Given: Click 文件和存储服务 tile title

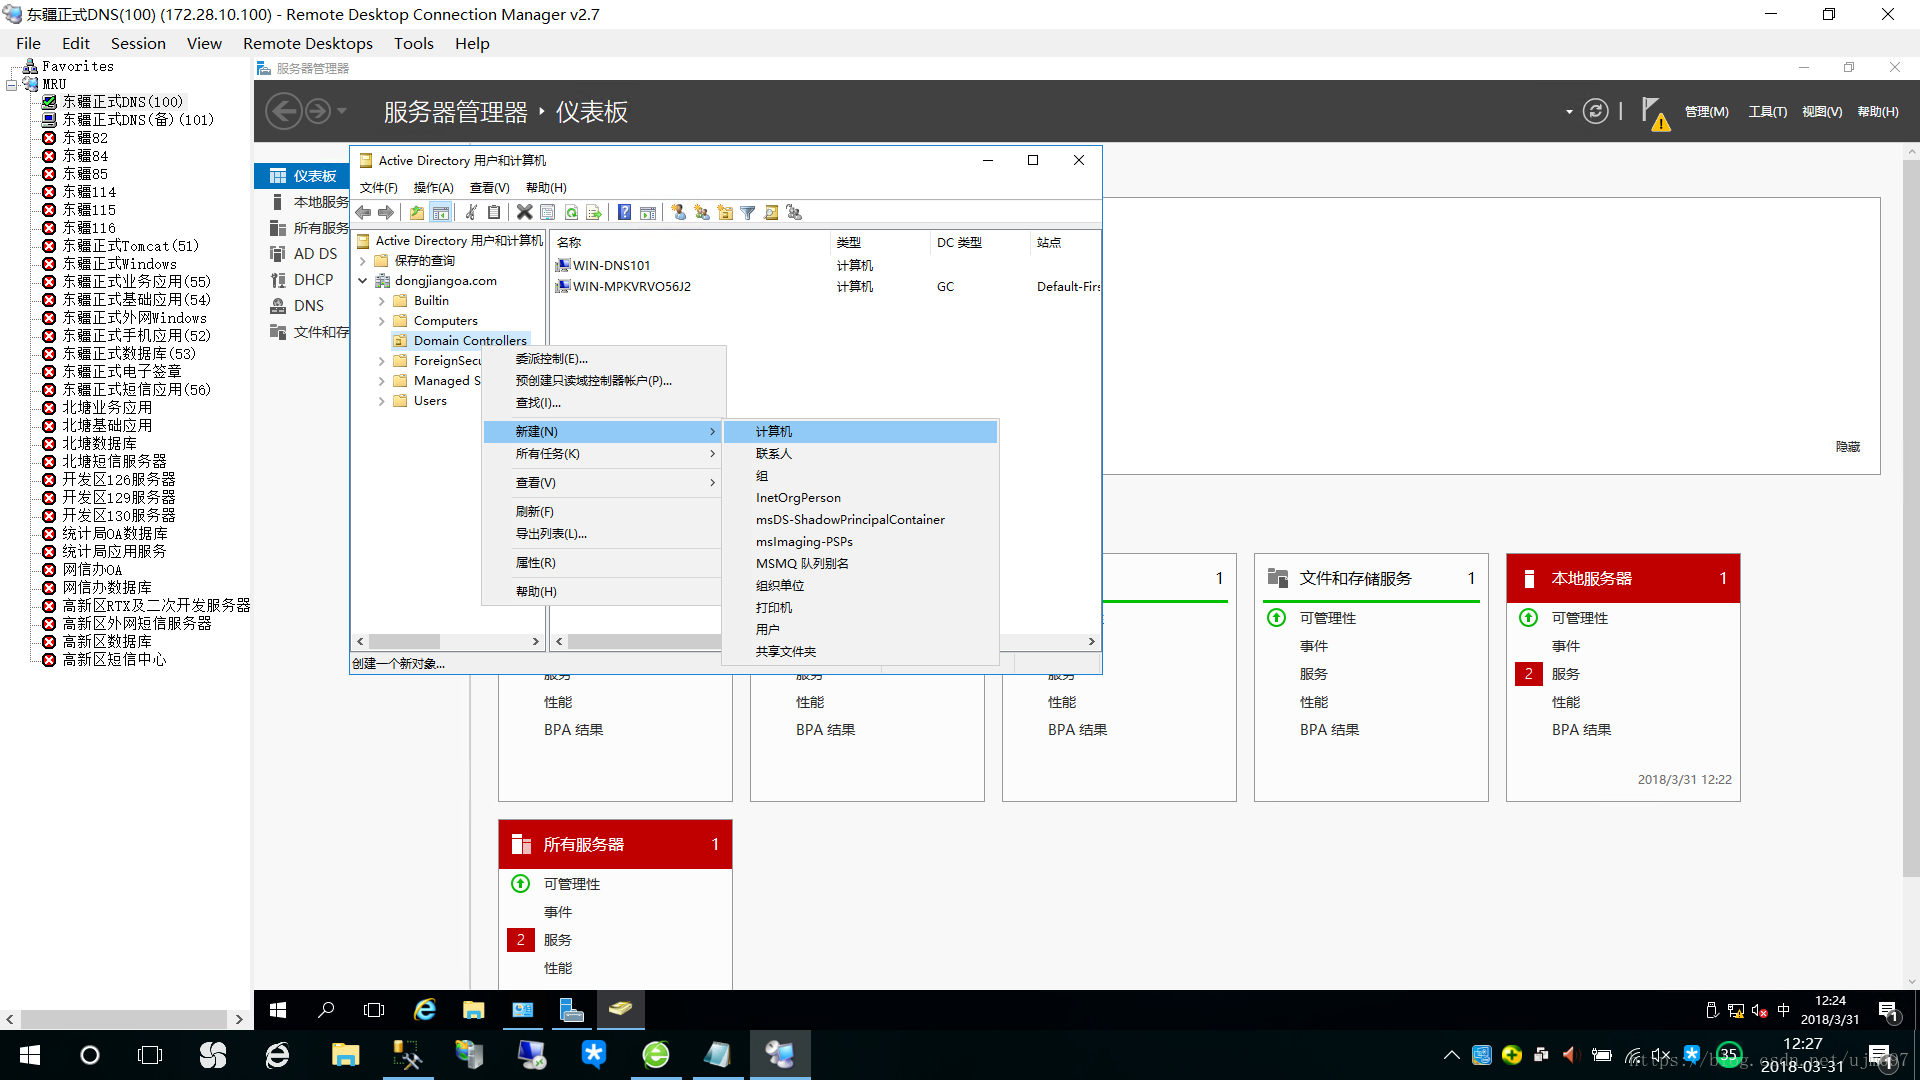Looking at the screenshot, I should 1355,579.
